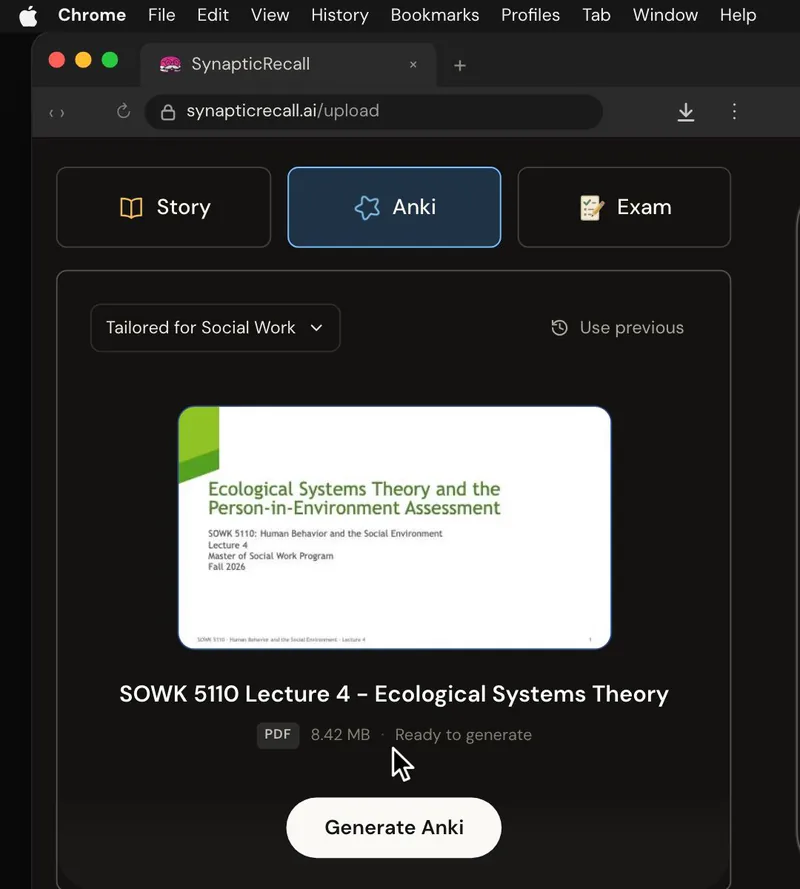Open the Edit menu
The image size is (800, 889).
213,15
